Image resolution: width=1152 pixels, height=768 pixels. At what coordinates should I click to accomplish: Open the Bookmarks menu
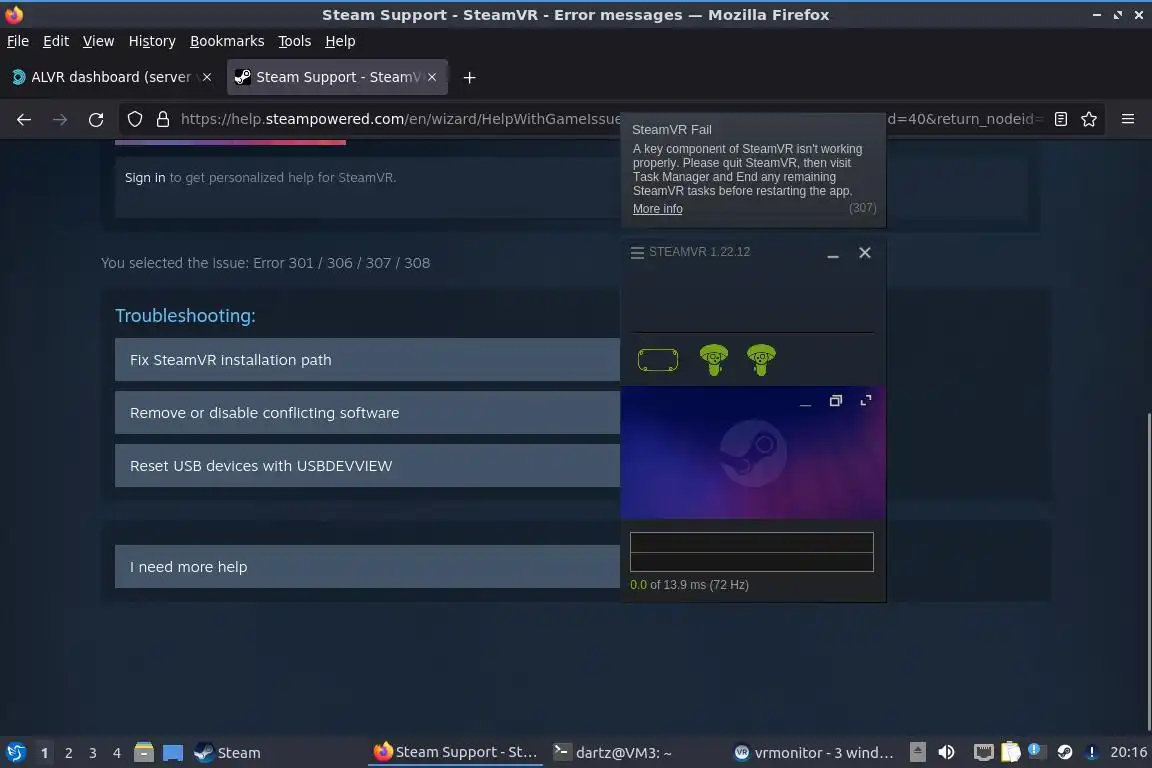(227, 41)
